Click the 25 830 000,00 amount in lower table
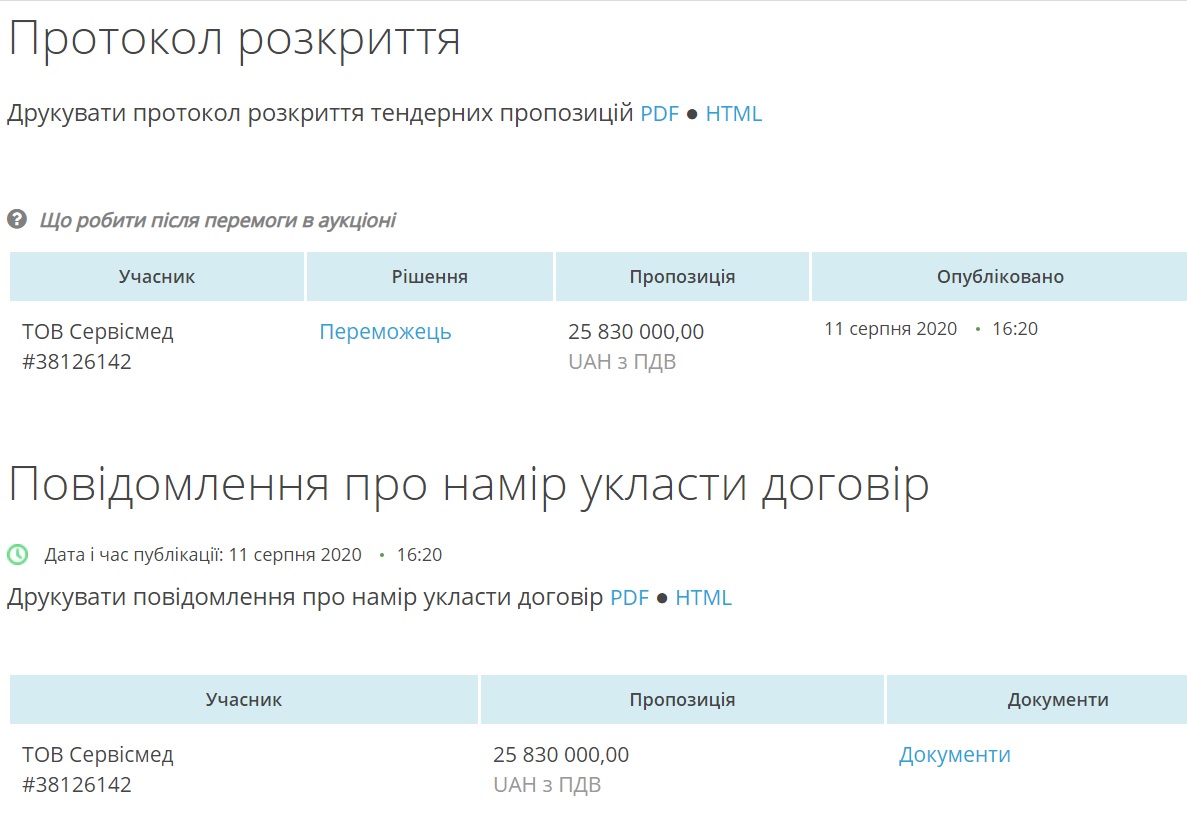 [561, 755]
